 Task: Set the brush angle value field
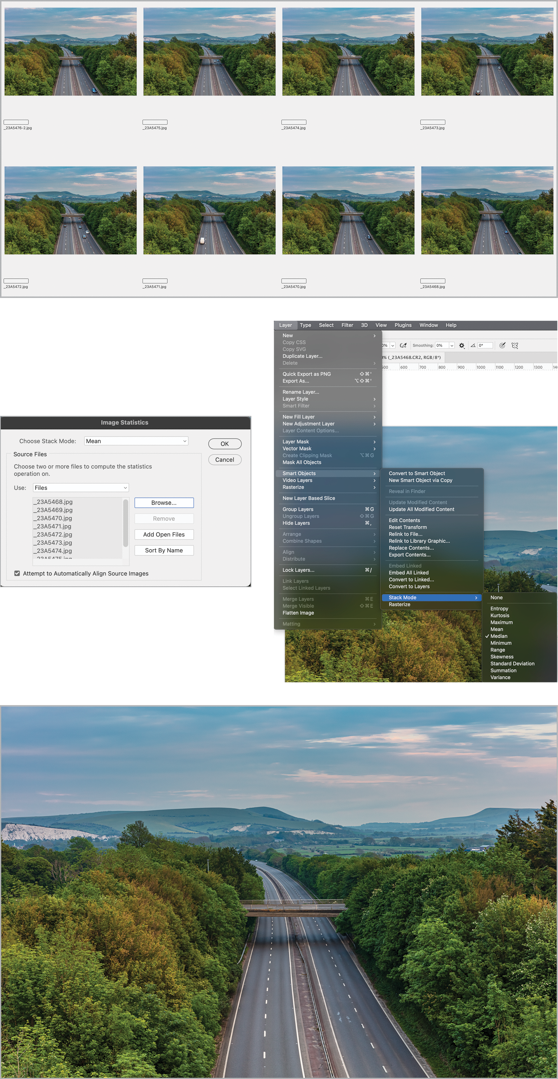pos(485,345)
